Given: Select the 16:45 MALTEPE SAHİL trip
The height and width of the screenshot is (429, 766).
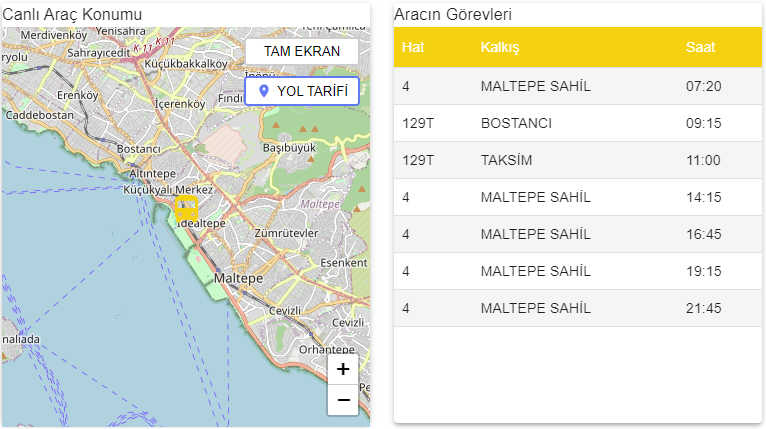Looking at the screenshot, I should point(577,234).
